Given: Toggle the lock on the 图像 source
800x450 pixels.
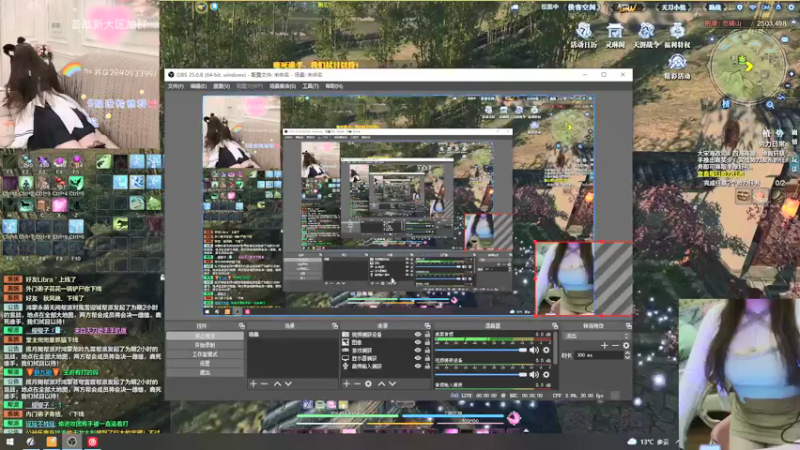Looking at the screenshot, I should [x=427, y=342].
